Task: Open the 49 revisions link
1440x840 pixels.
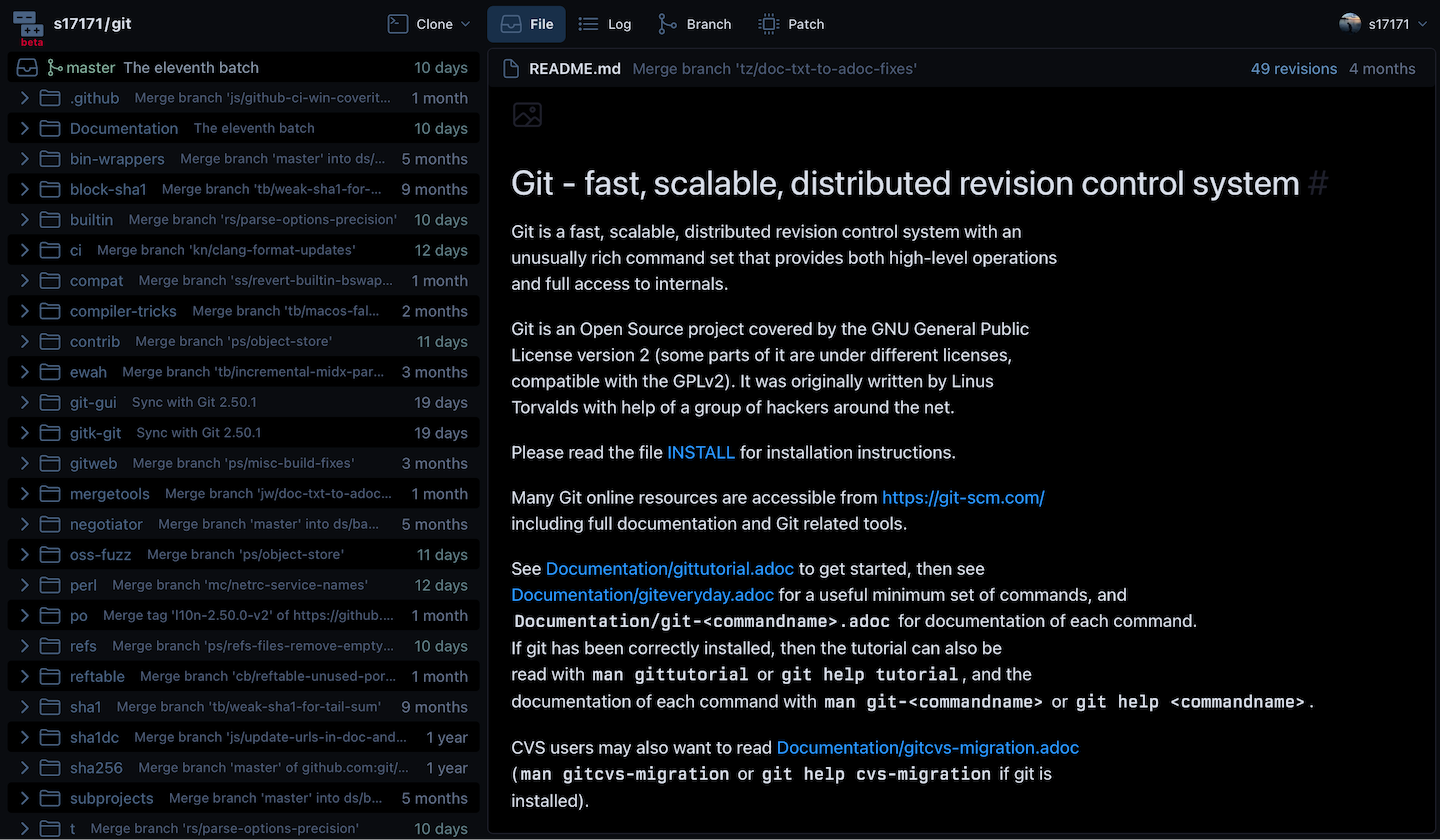Action: coord(1294,69)
